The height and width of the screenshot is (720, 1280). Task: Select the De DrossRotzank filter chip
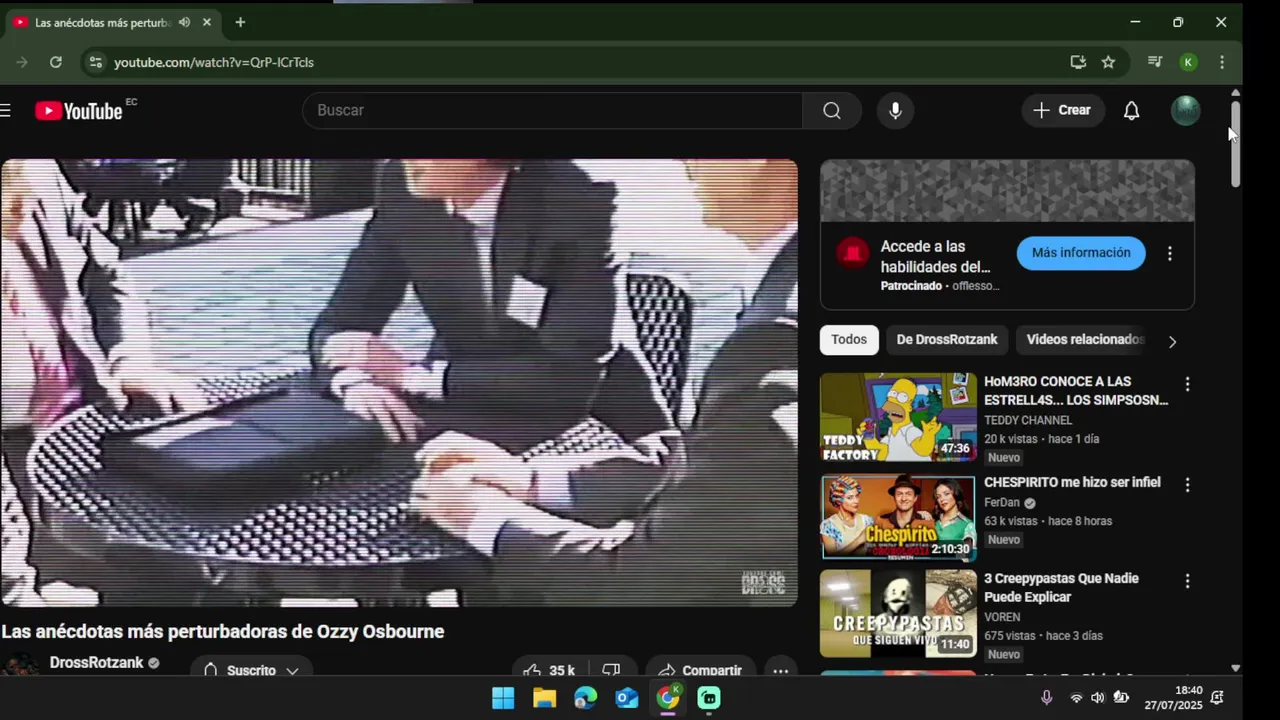[947, 340]
